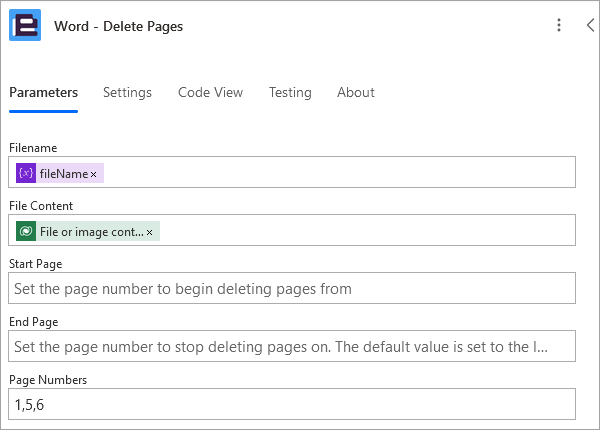Click into the End Page input field
The width and height of the screenshot is (600, 430).
(292, 346)
